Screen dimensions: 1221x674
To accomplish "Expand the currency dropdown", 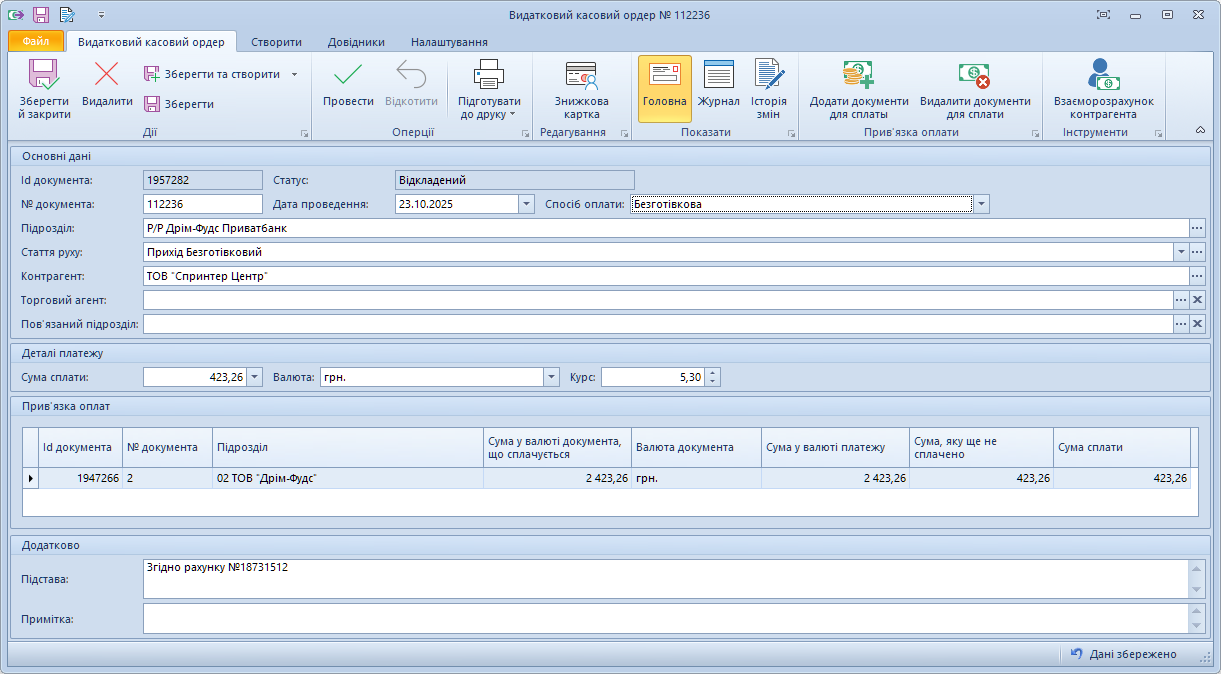I will pos(551,377).
